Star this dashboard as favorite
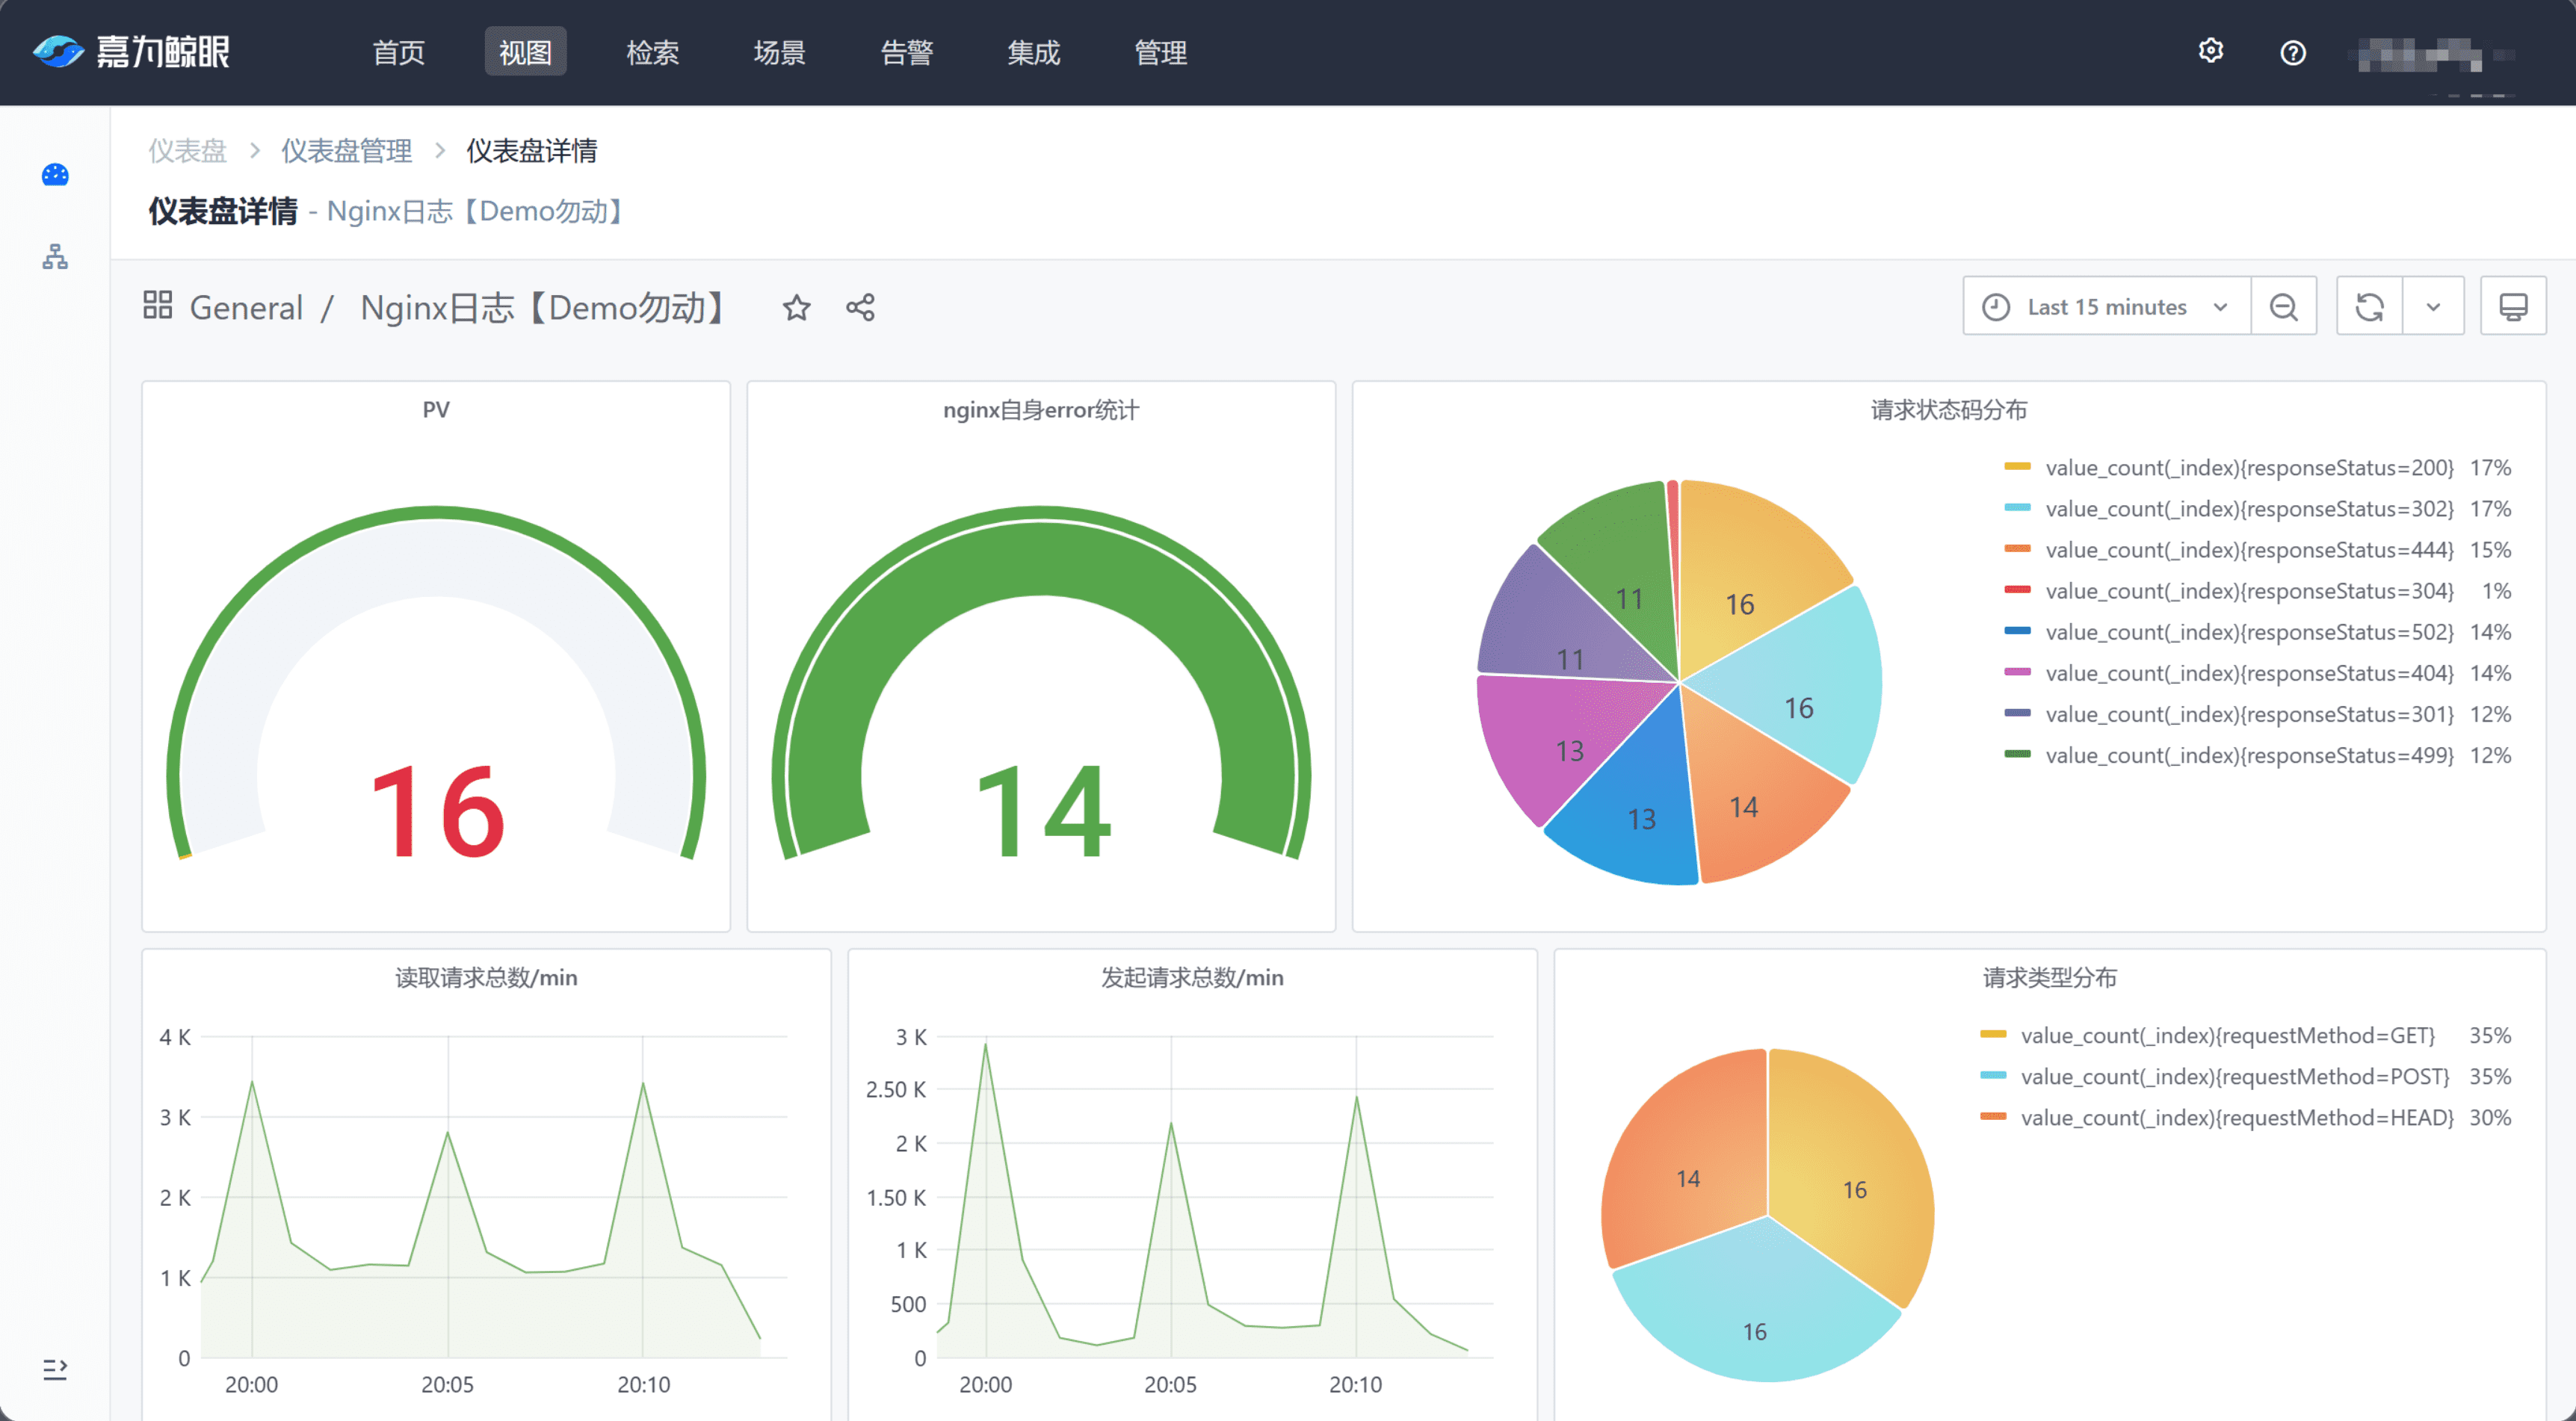Image resolution: width=2576 pixels, height=1421 pixels. coord(796,308)
